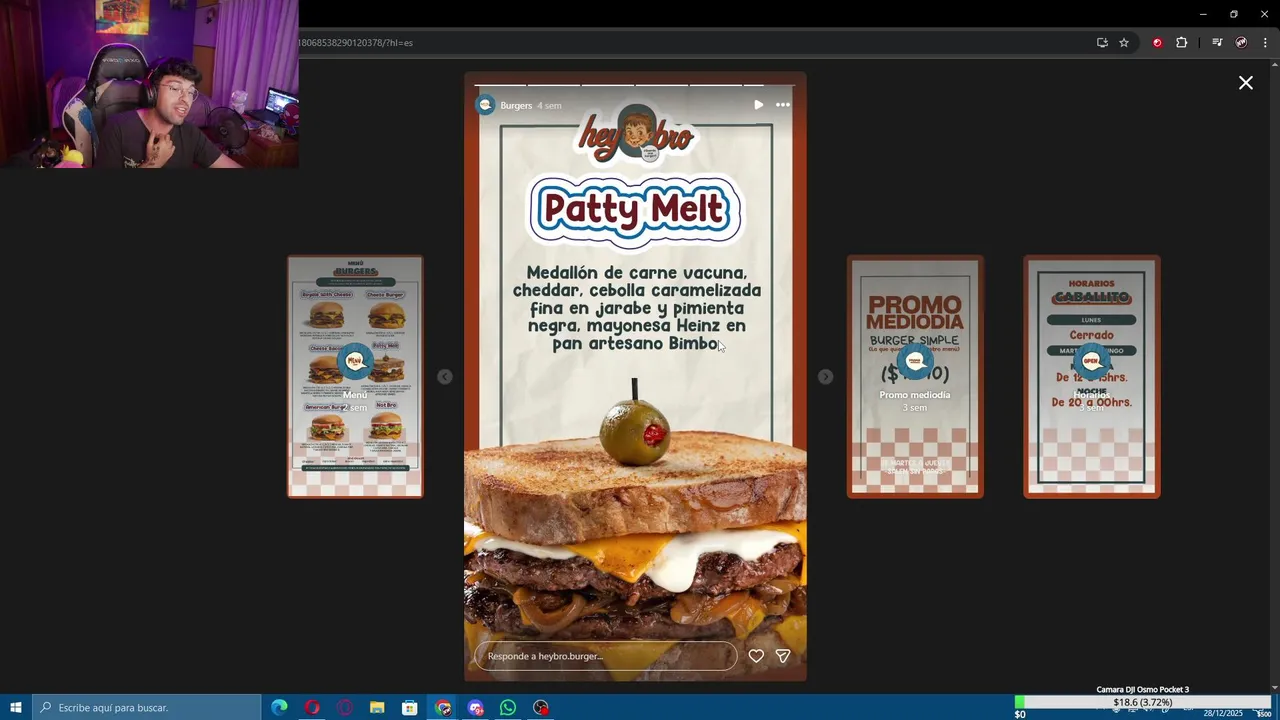Open Microsoft Store from the taskbar
This screenshot has width=1280, height=720.
410,708
